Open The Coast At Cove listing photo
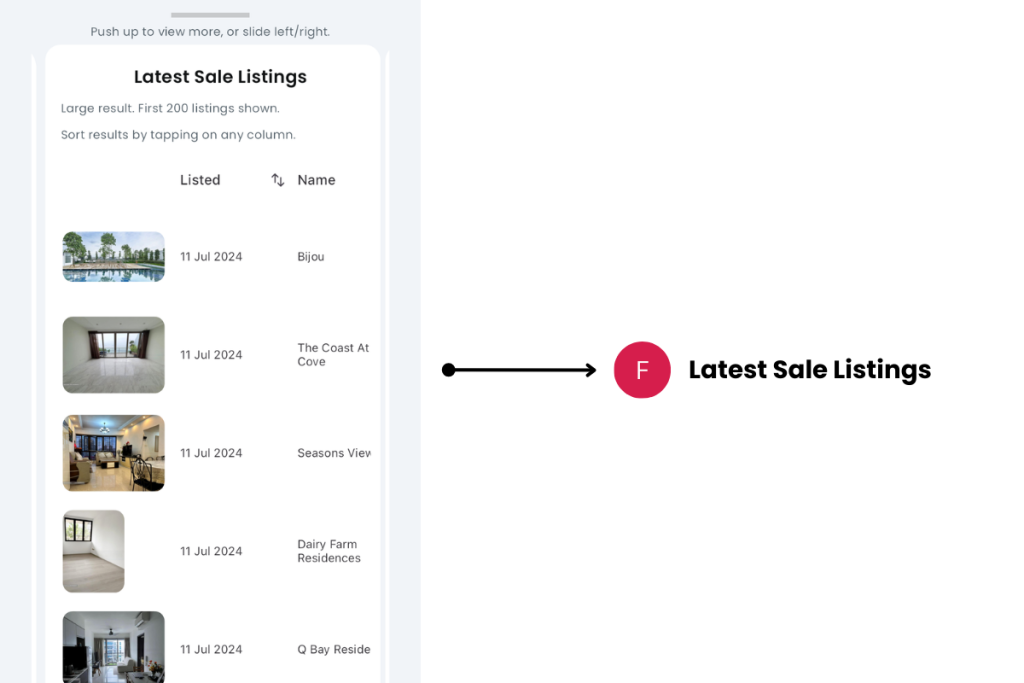Screen dimensions: 1024x683 [113, 355]
